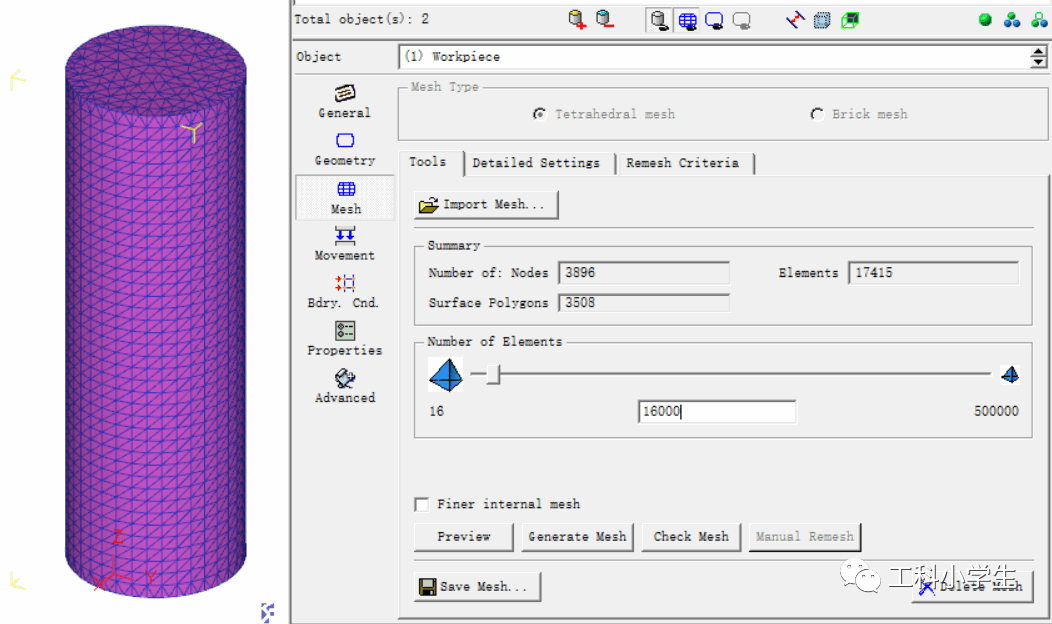
Task: Click the Save Mesh button
Action: 477,586
